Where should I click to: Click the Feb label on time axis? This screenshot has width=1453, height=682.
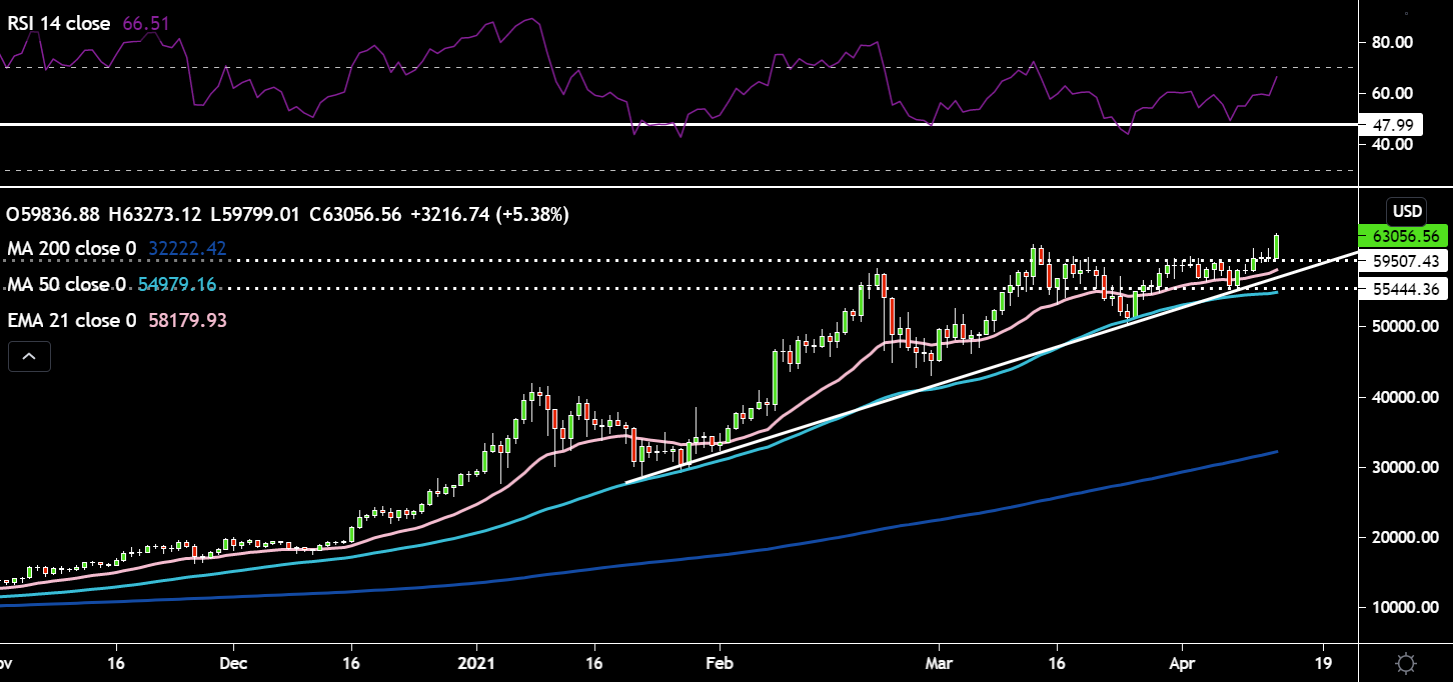pyautogui.click(x=718, y=663)
